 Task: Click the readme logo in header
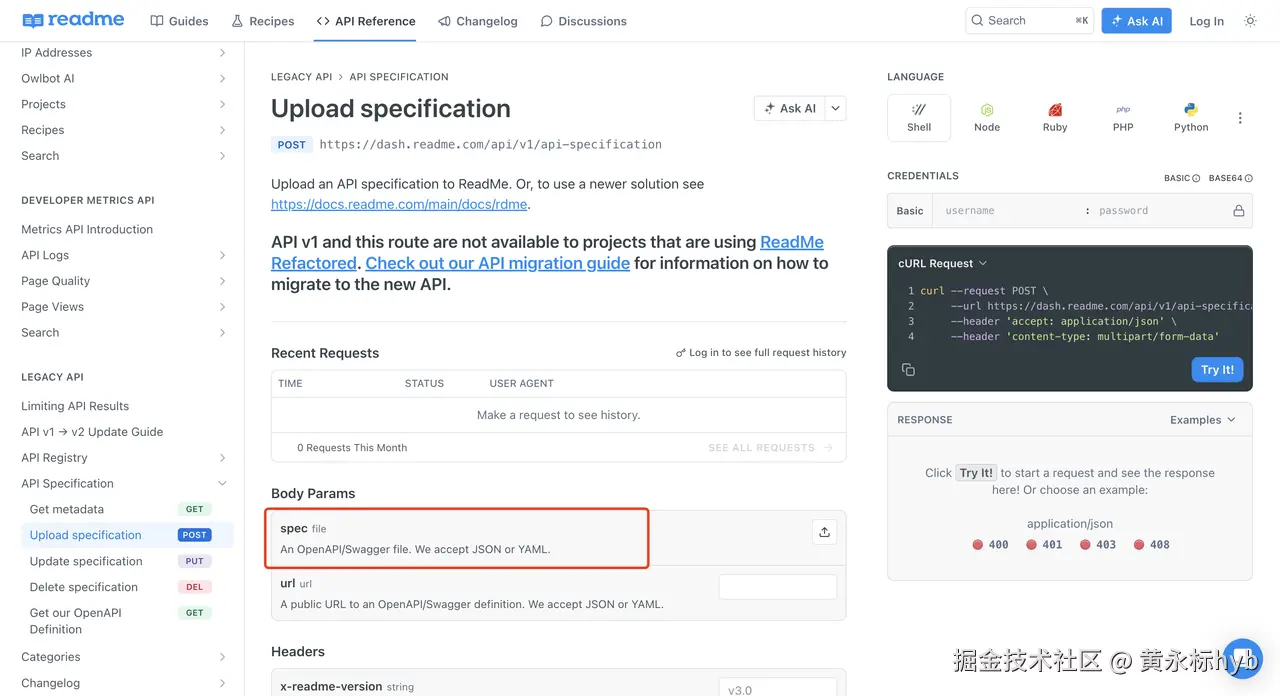(73, 21)
